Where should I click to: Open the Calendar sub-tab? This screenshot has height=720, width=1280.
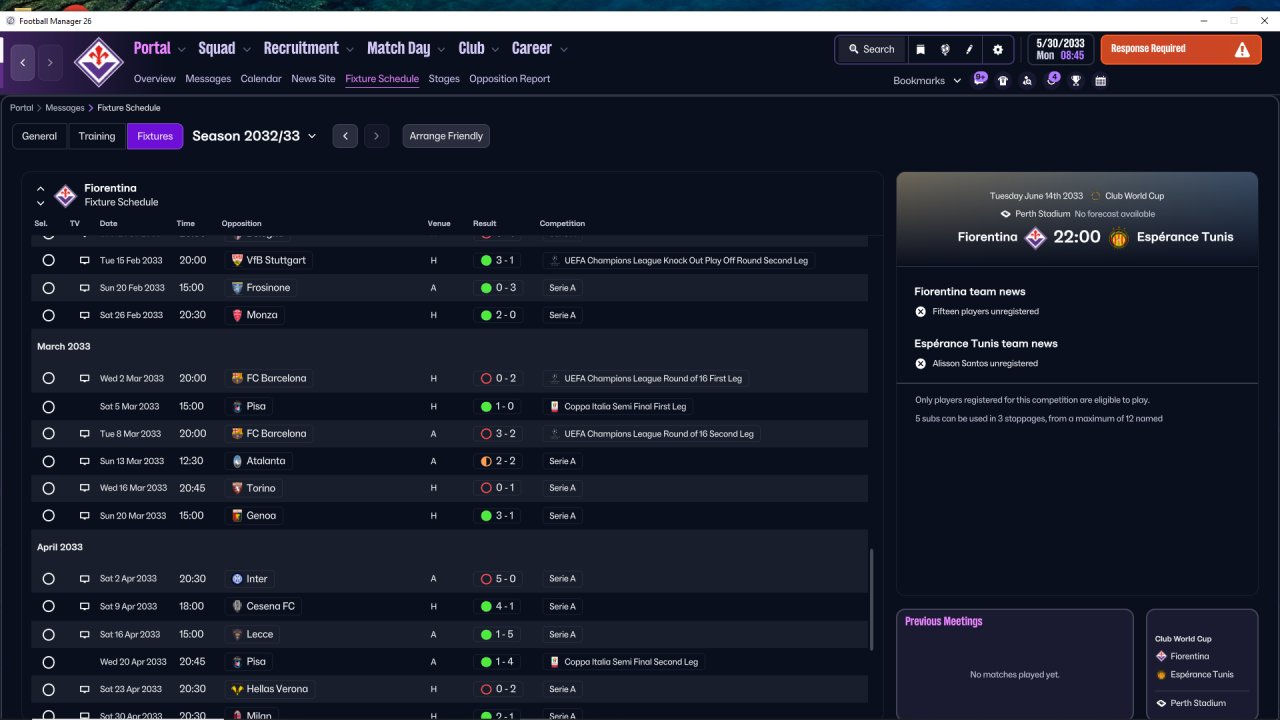pyautogui.click(x=261, y=79)
